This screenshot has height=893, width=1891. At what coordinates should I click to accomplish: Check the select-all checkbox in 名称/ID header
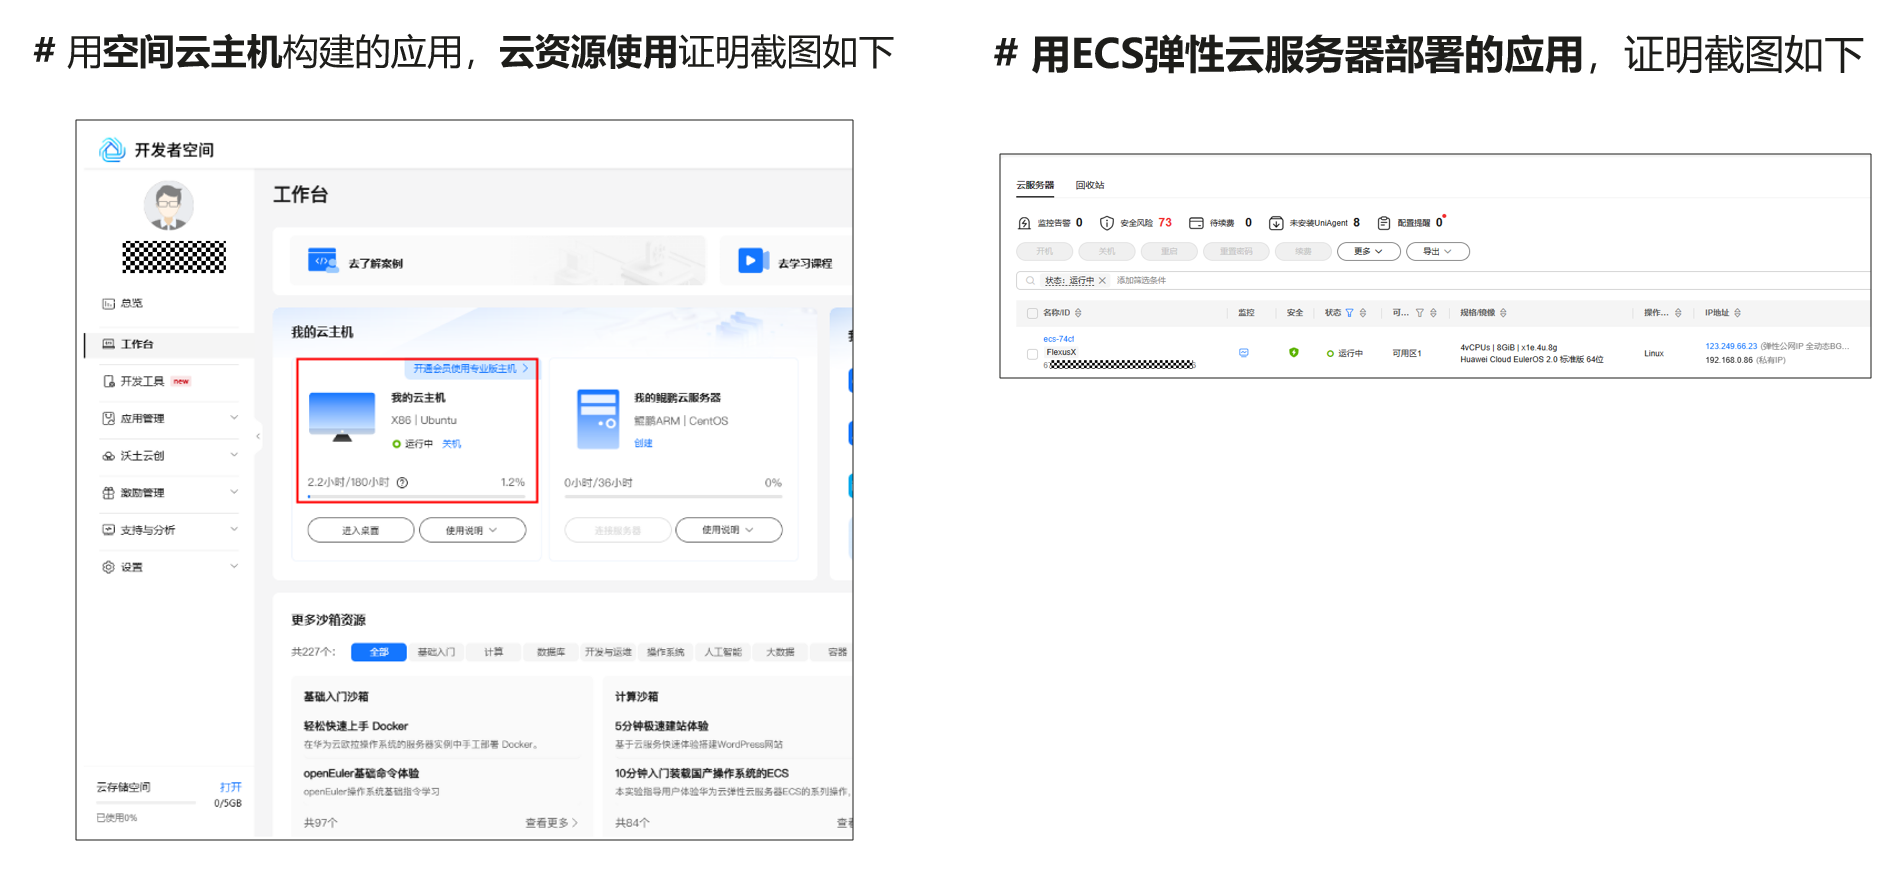1032,313
